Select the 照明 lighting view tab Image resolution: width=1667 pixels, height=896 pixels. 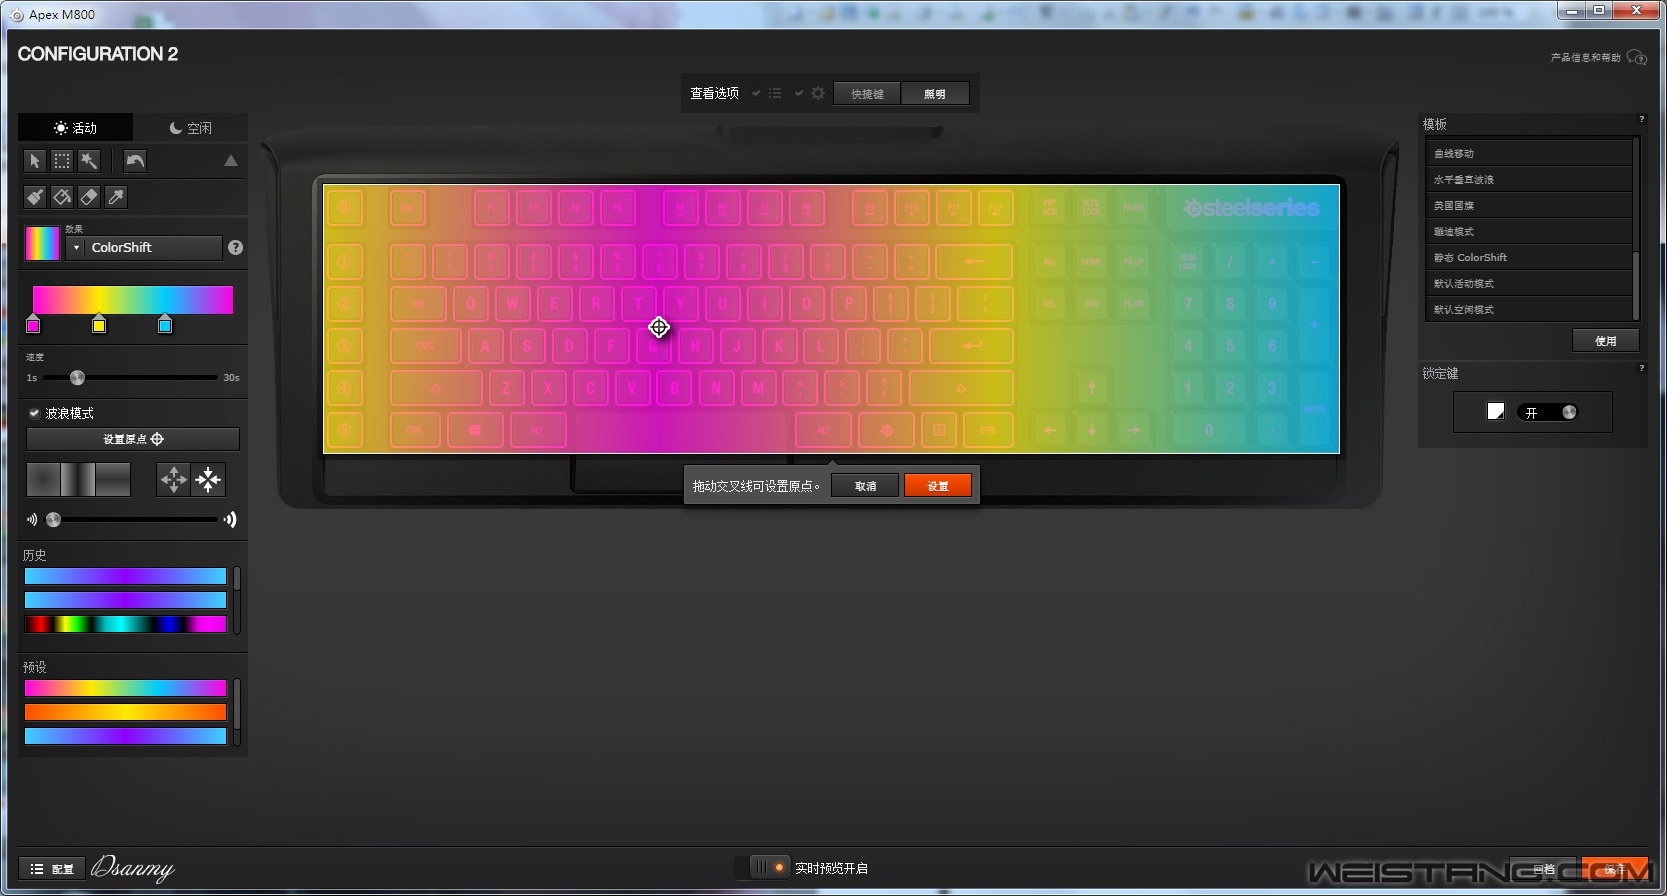tap(935, 94)
